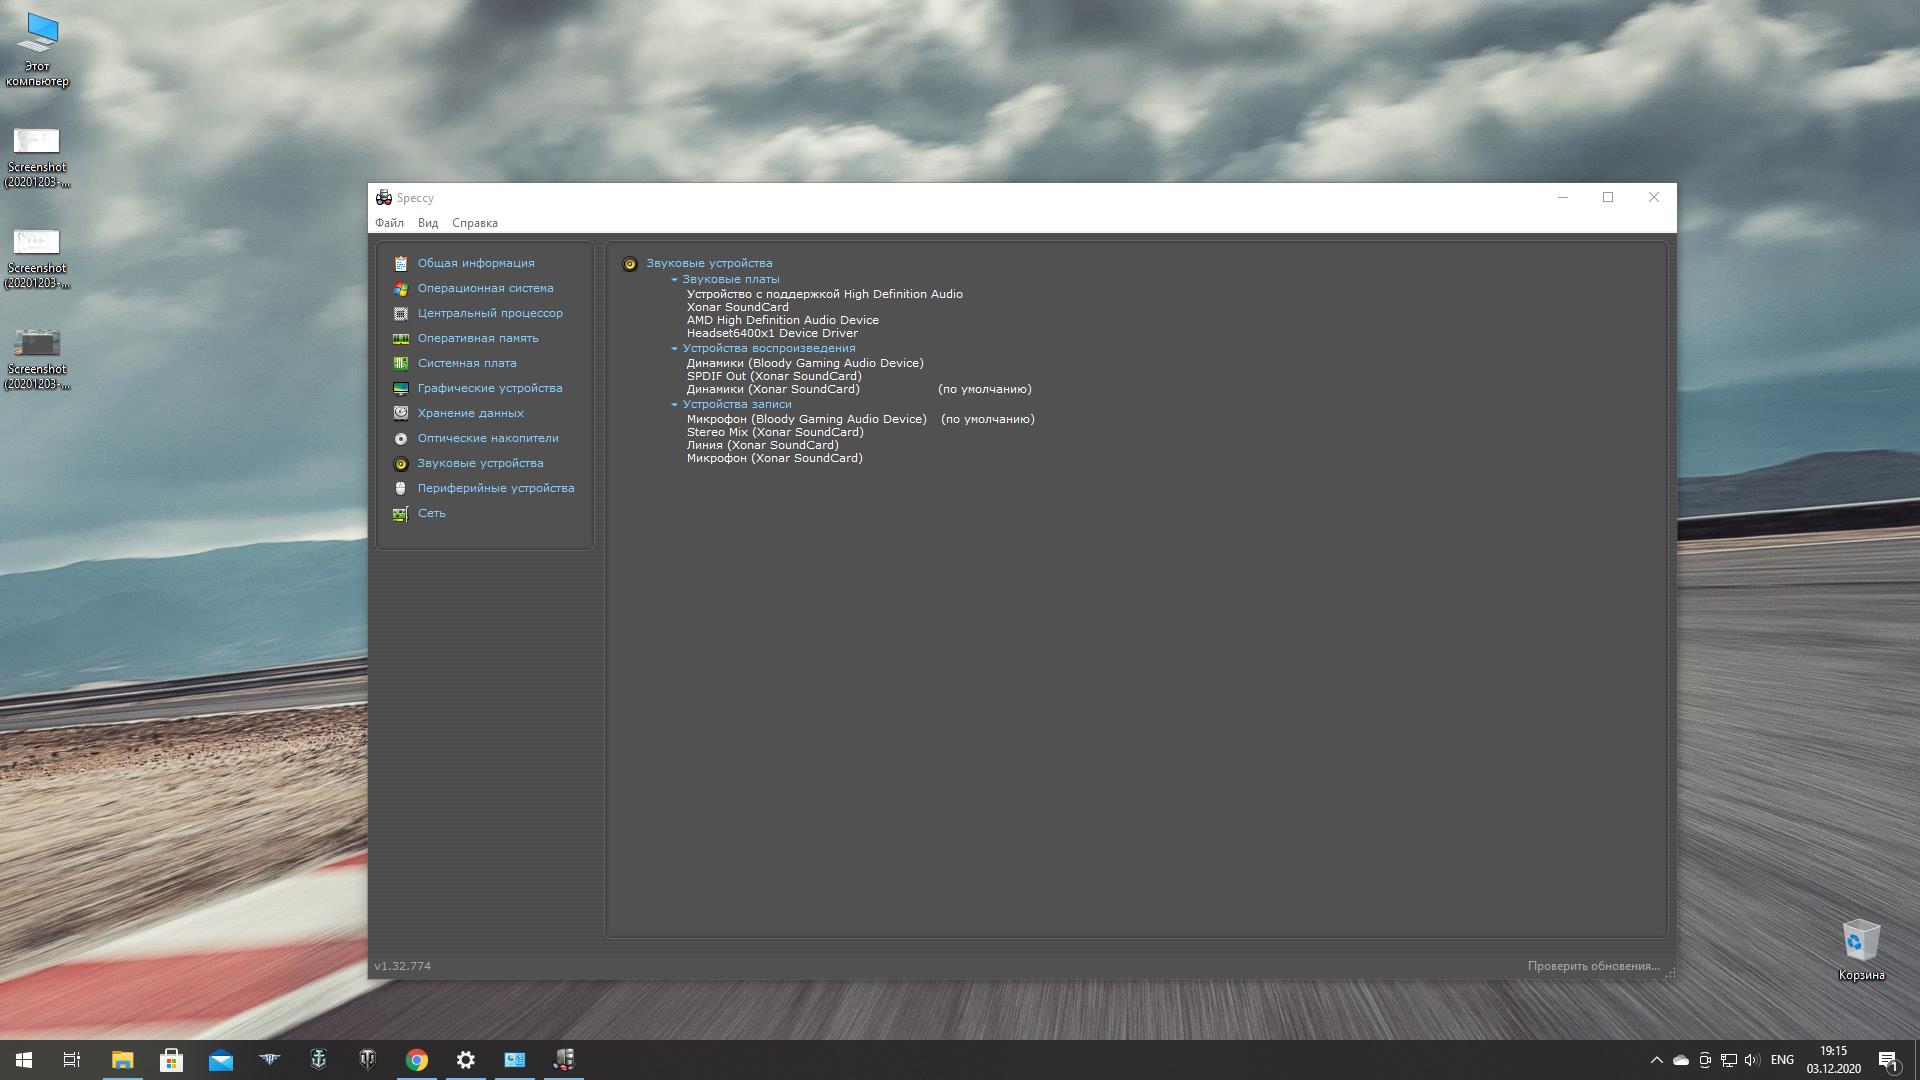Select Микрофон (Xonar SoundCard) row
The height and width of the screenshot is (1080, 1920).
click(x=774, y=458)
